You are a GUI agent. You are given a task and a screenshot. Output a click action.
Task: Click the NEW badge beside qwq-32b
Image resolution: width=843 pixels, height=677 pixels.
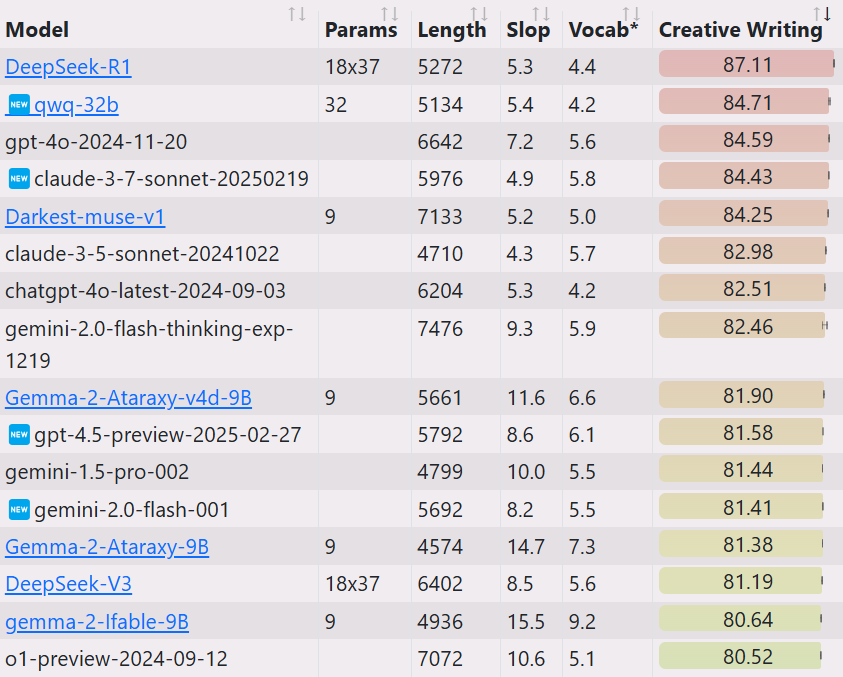[x=19, y=104]
